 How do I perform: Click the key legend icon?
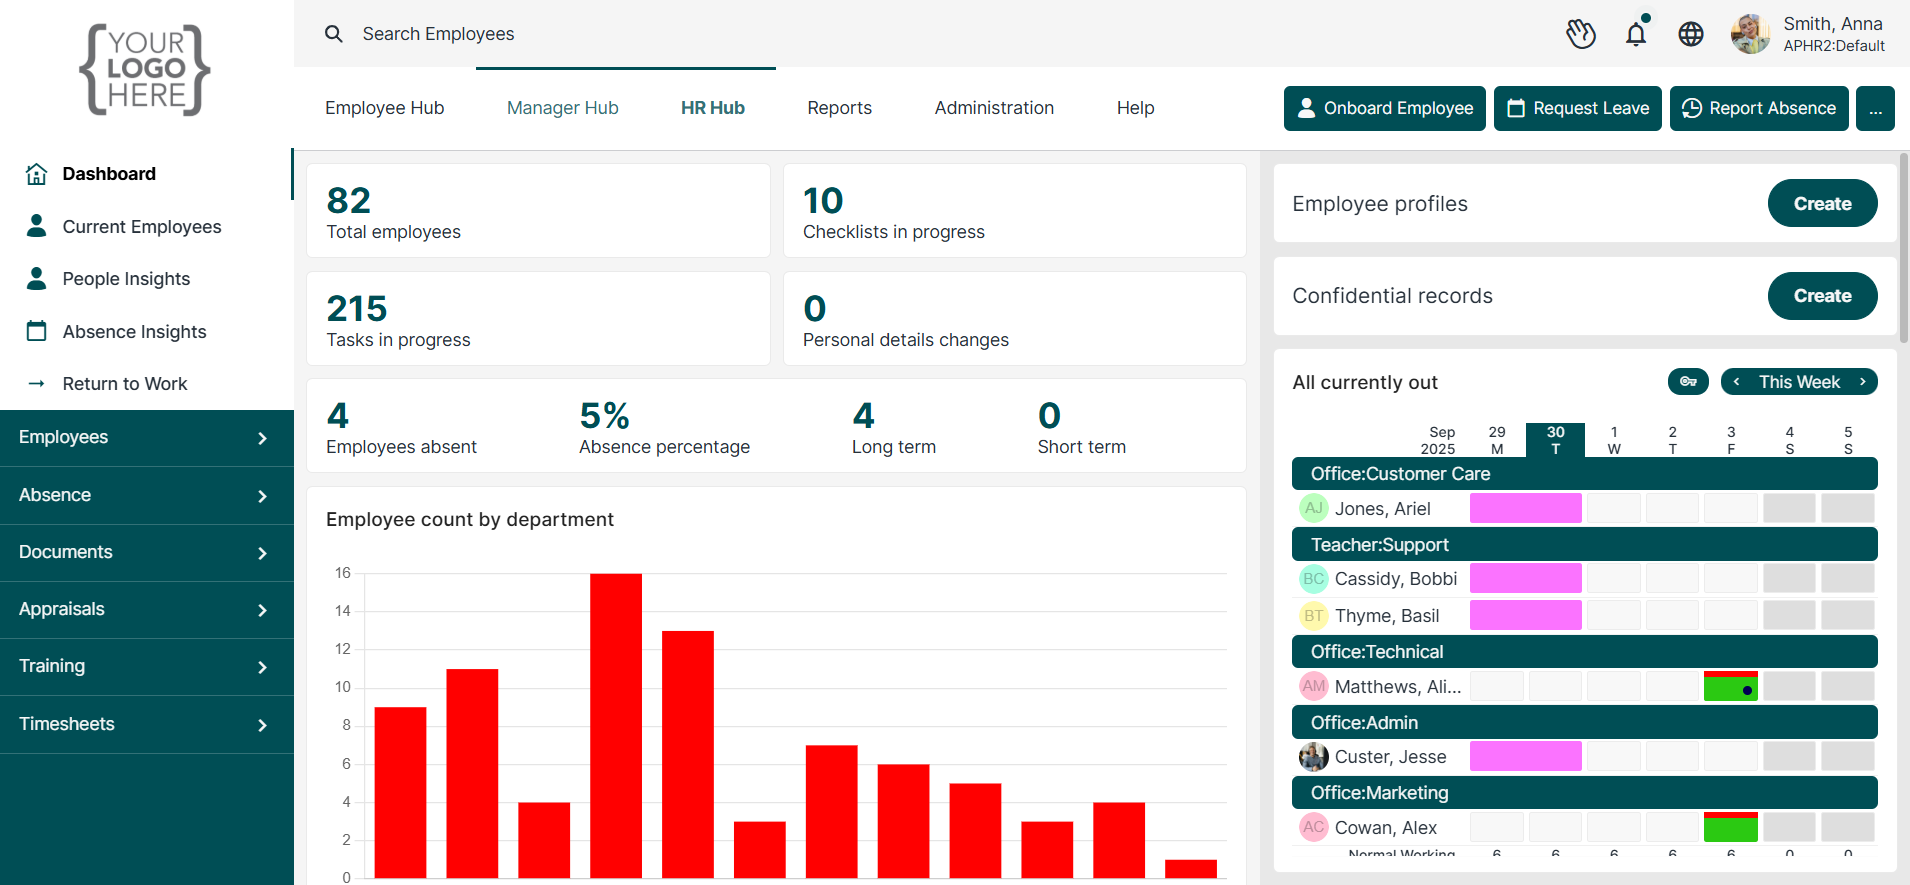[x=1688, y=382]
